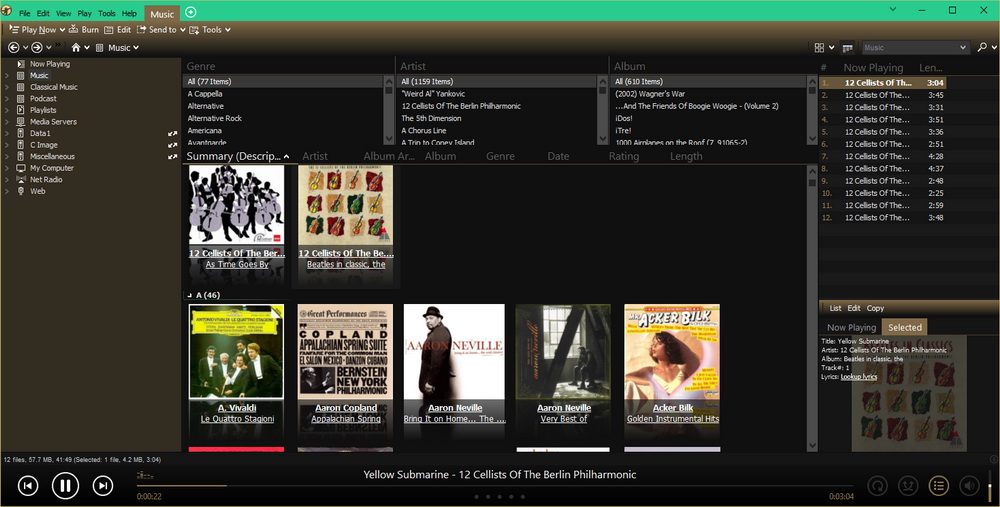Expand the Classical Music tree node
This screenshot has height=507, width=1000.
click(x=6, y=87)
